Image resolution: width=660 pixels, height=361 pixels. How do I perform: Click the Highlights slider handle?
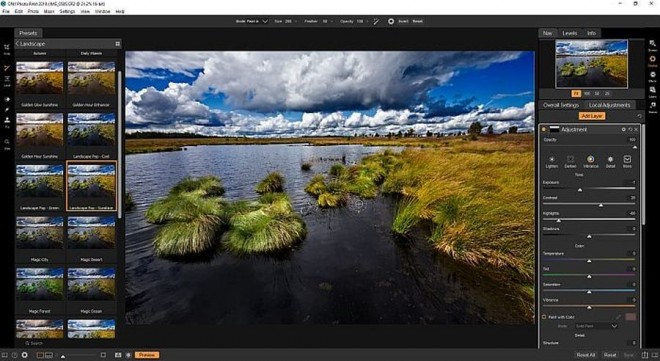[559, 220]
